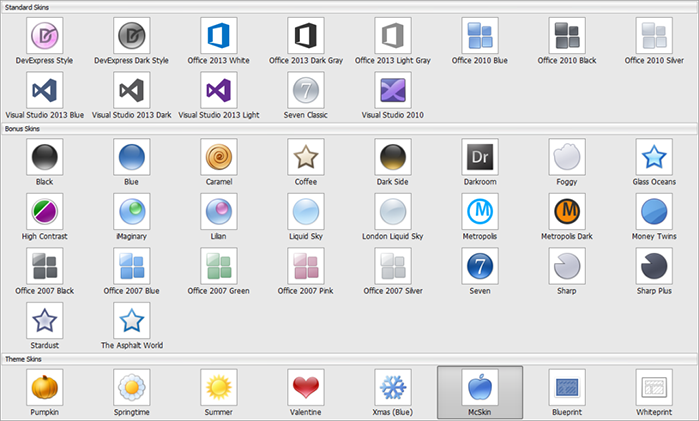
Task: Apply the Office 2013 White skin
Action: [218, 36]
